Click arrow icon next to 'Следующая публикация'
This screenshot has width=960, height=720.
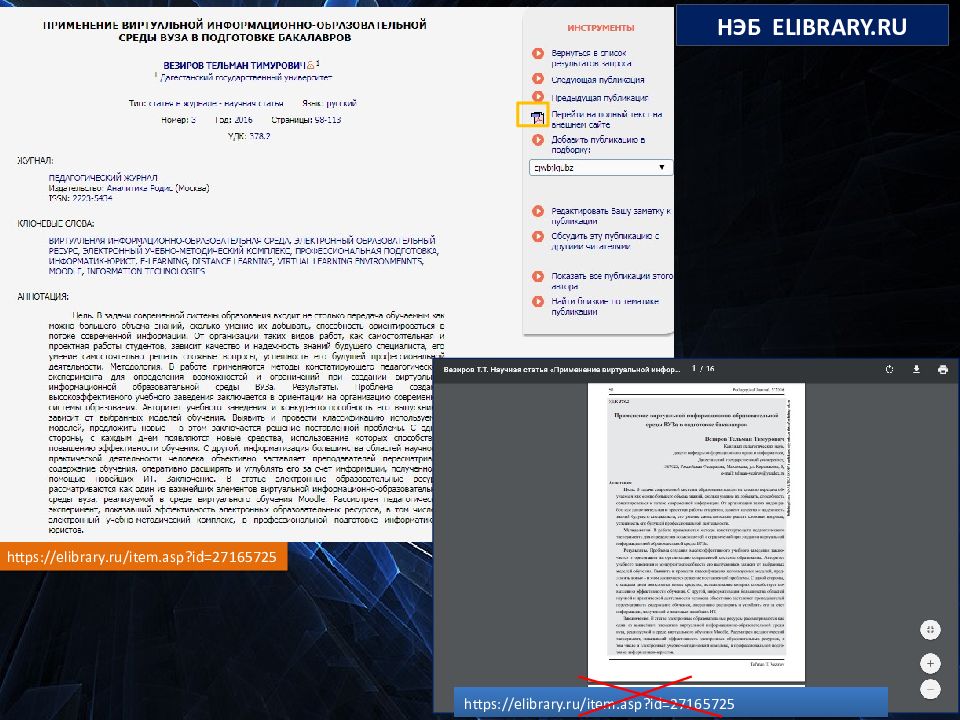click(538, 78)
